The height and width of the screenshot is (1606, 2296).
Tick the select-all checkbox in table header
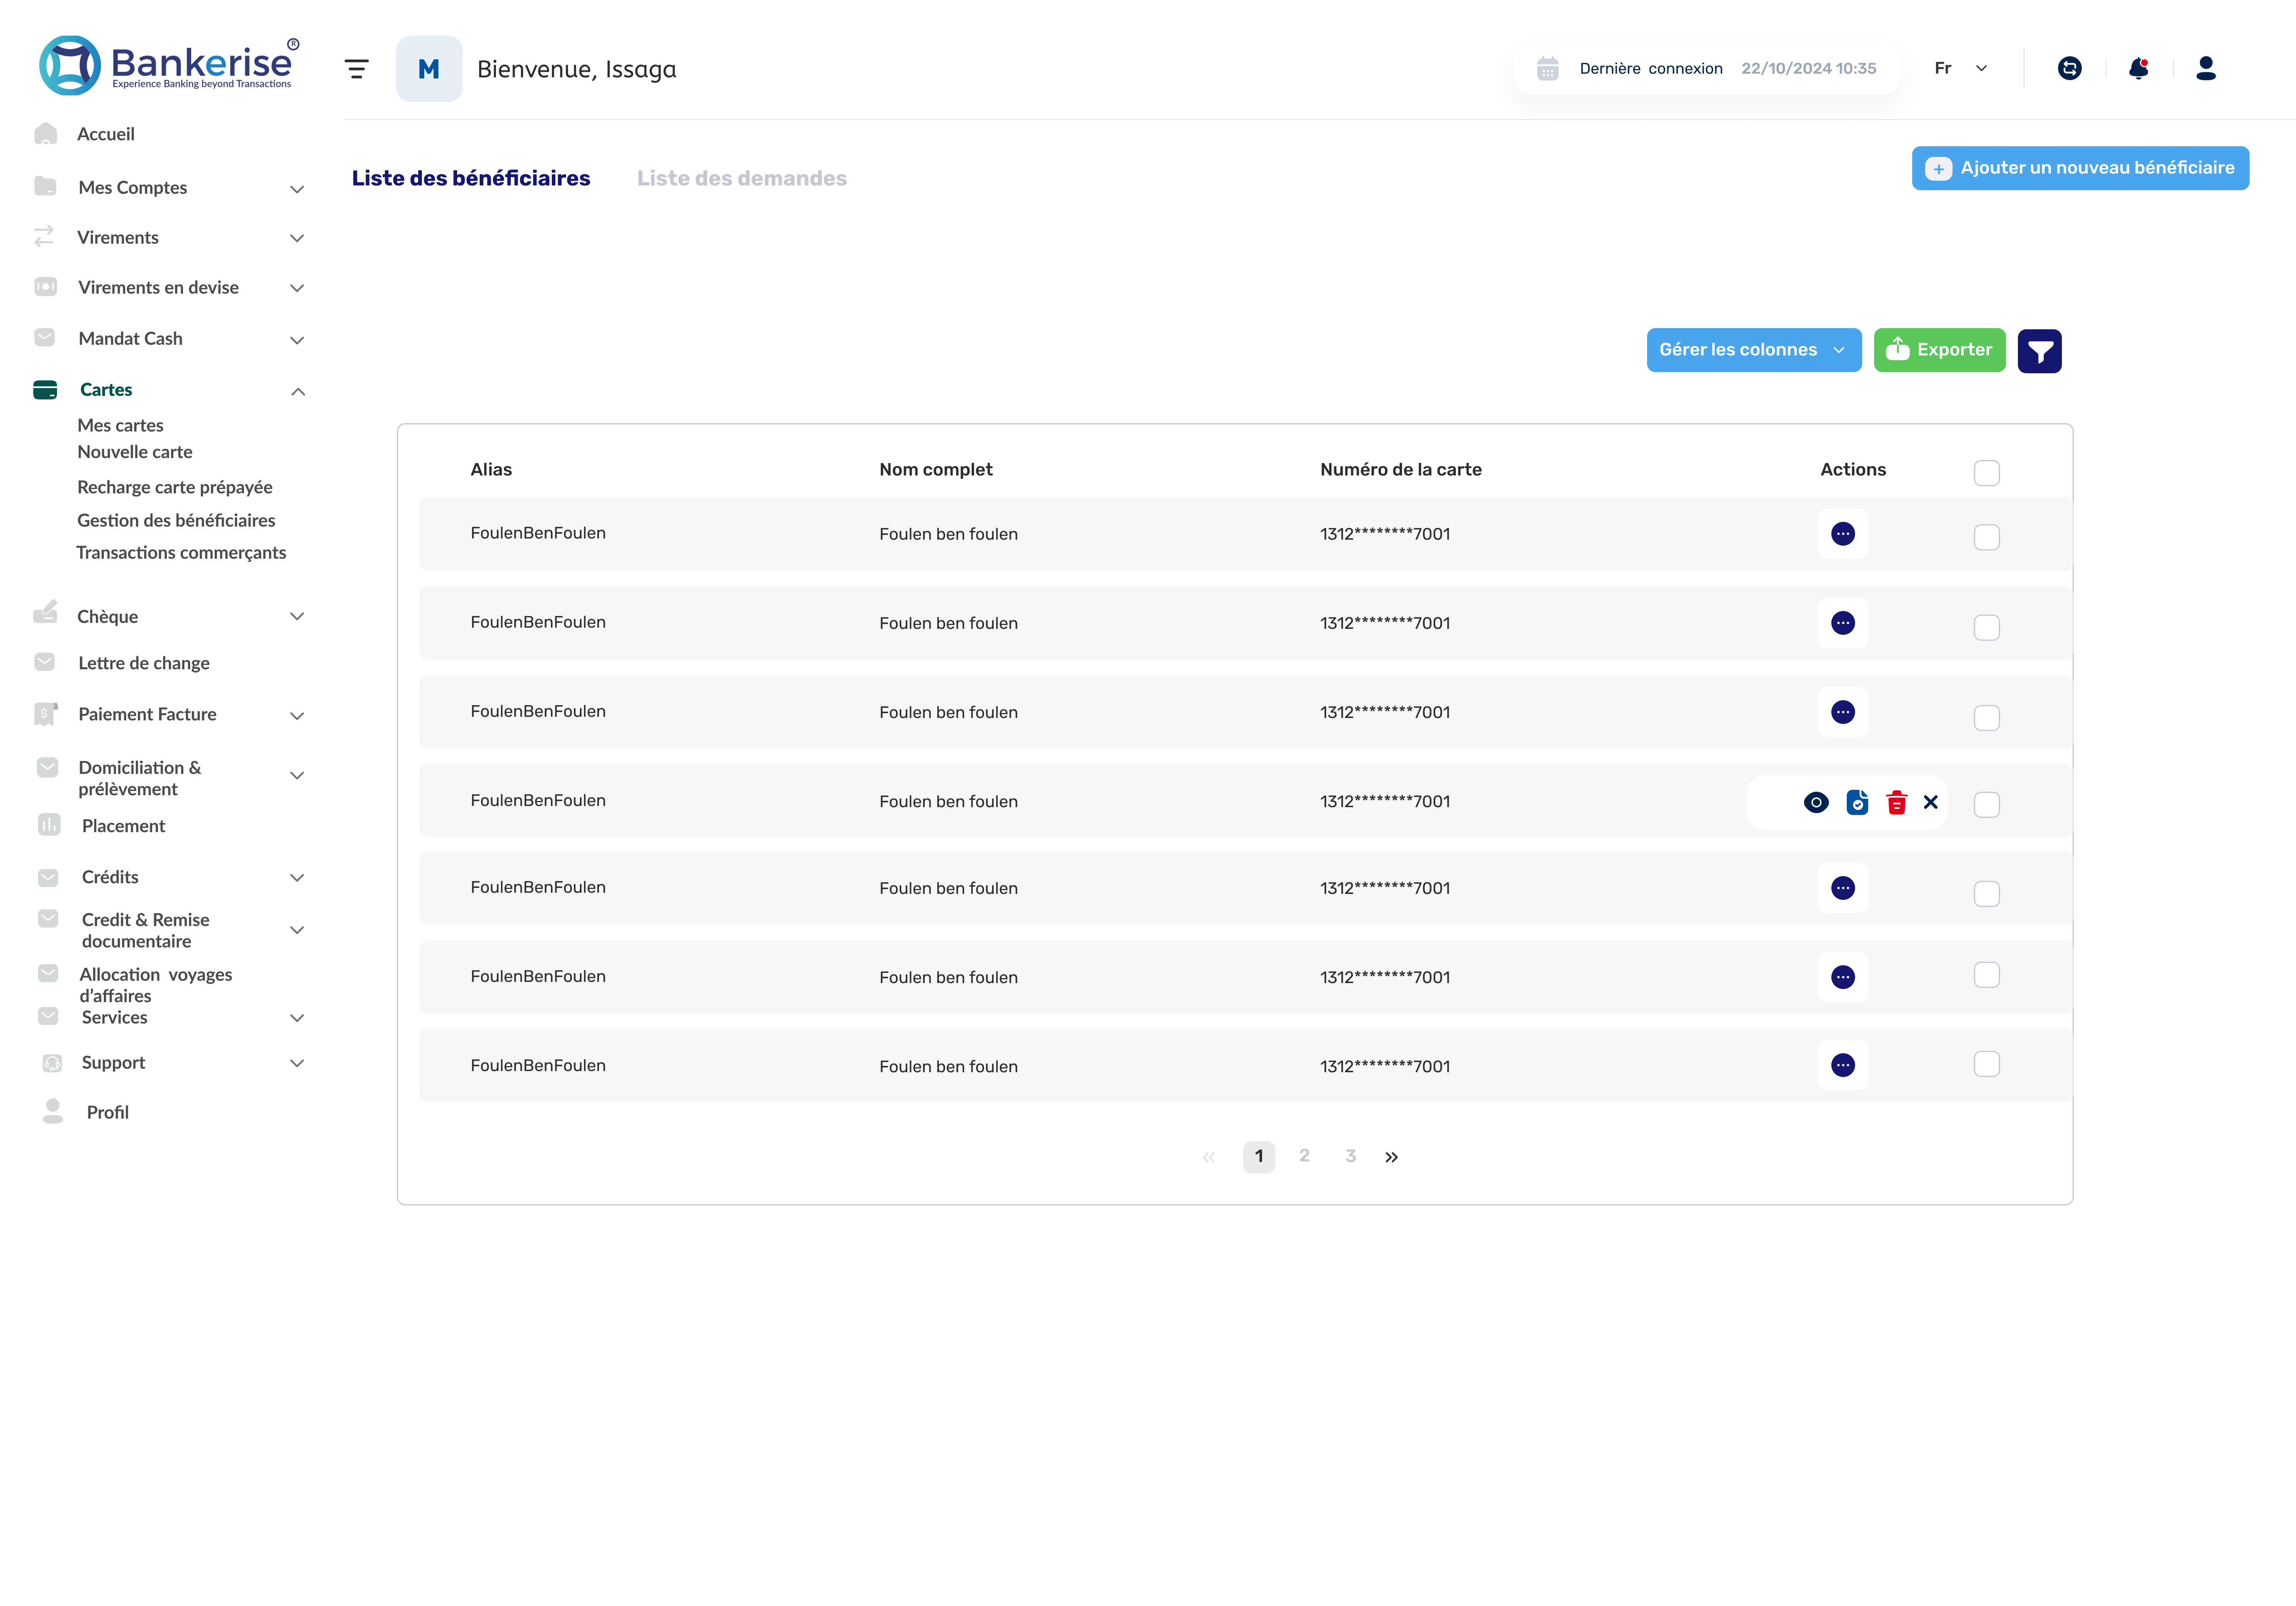coord(1987,473)
